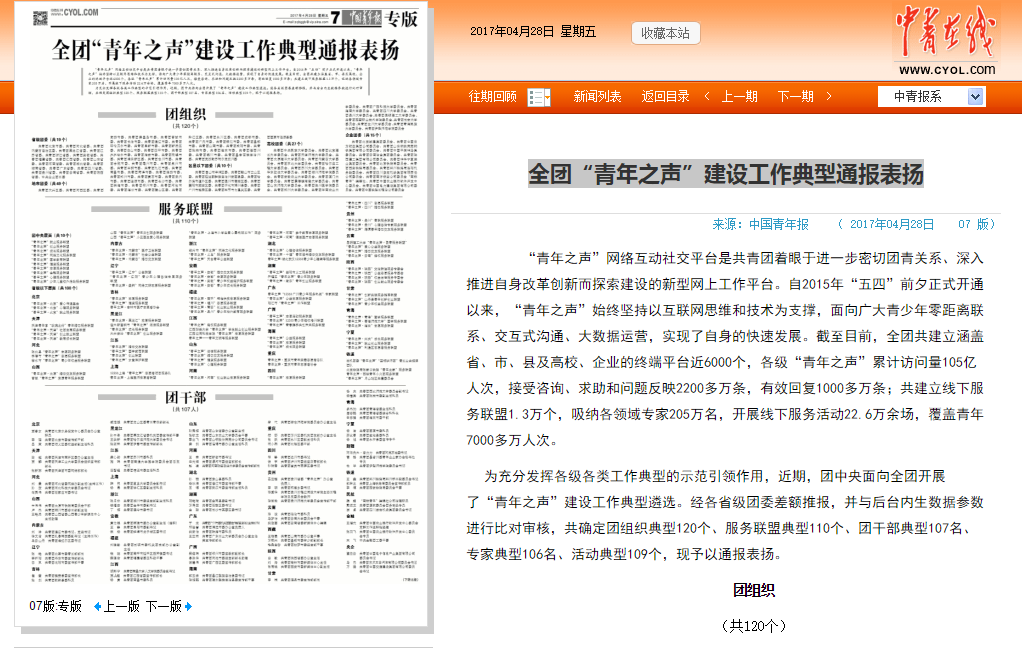
Task: Go to 下一期 next issue
Action: [x=795, y=97]
